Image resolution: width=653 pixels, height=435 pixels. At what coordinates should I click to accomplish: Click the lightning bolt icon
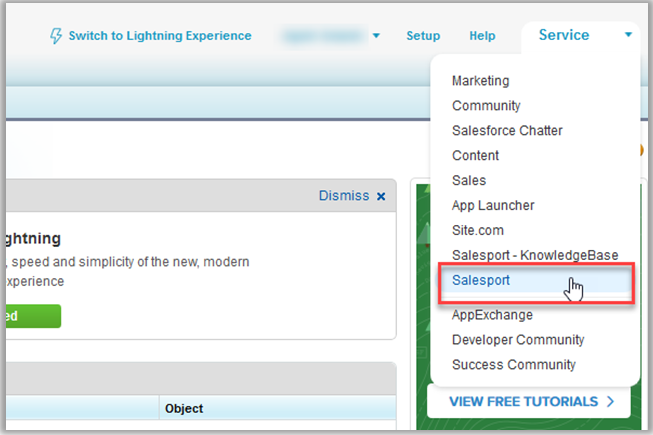coord(56,36)
